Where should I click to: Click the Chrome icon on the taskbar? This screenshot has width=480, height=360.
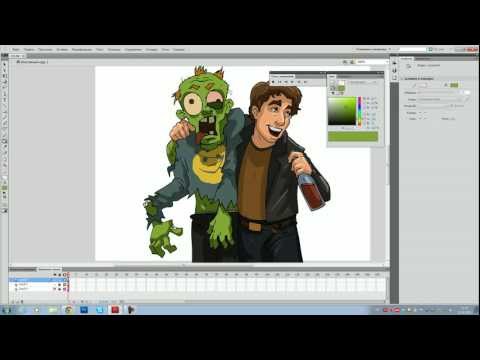[x=69, y=310]
